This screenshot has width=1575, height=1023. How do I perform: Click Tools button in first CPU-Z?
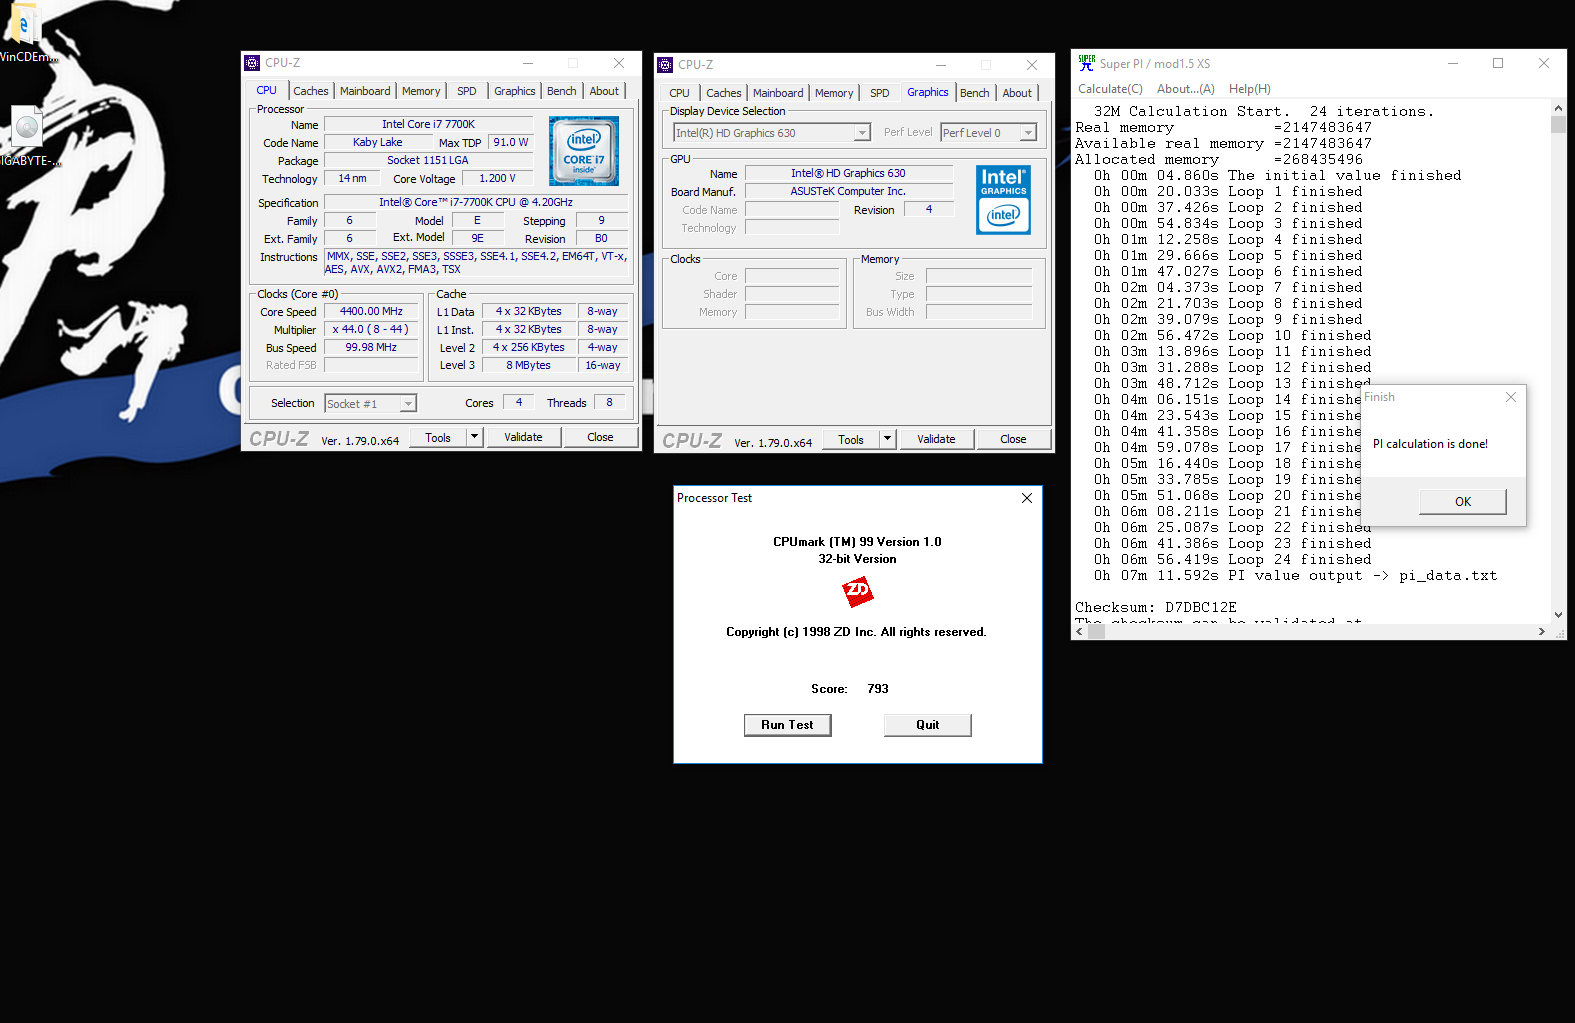[x=438, y=437]
